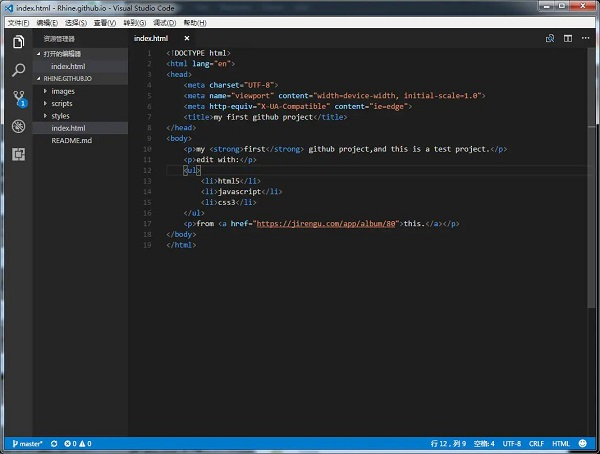Expand the scripts folder
The height and width of the screenshot is (454, 600).
61,103
